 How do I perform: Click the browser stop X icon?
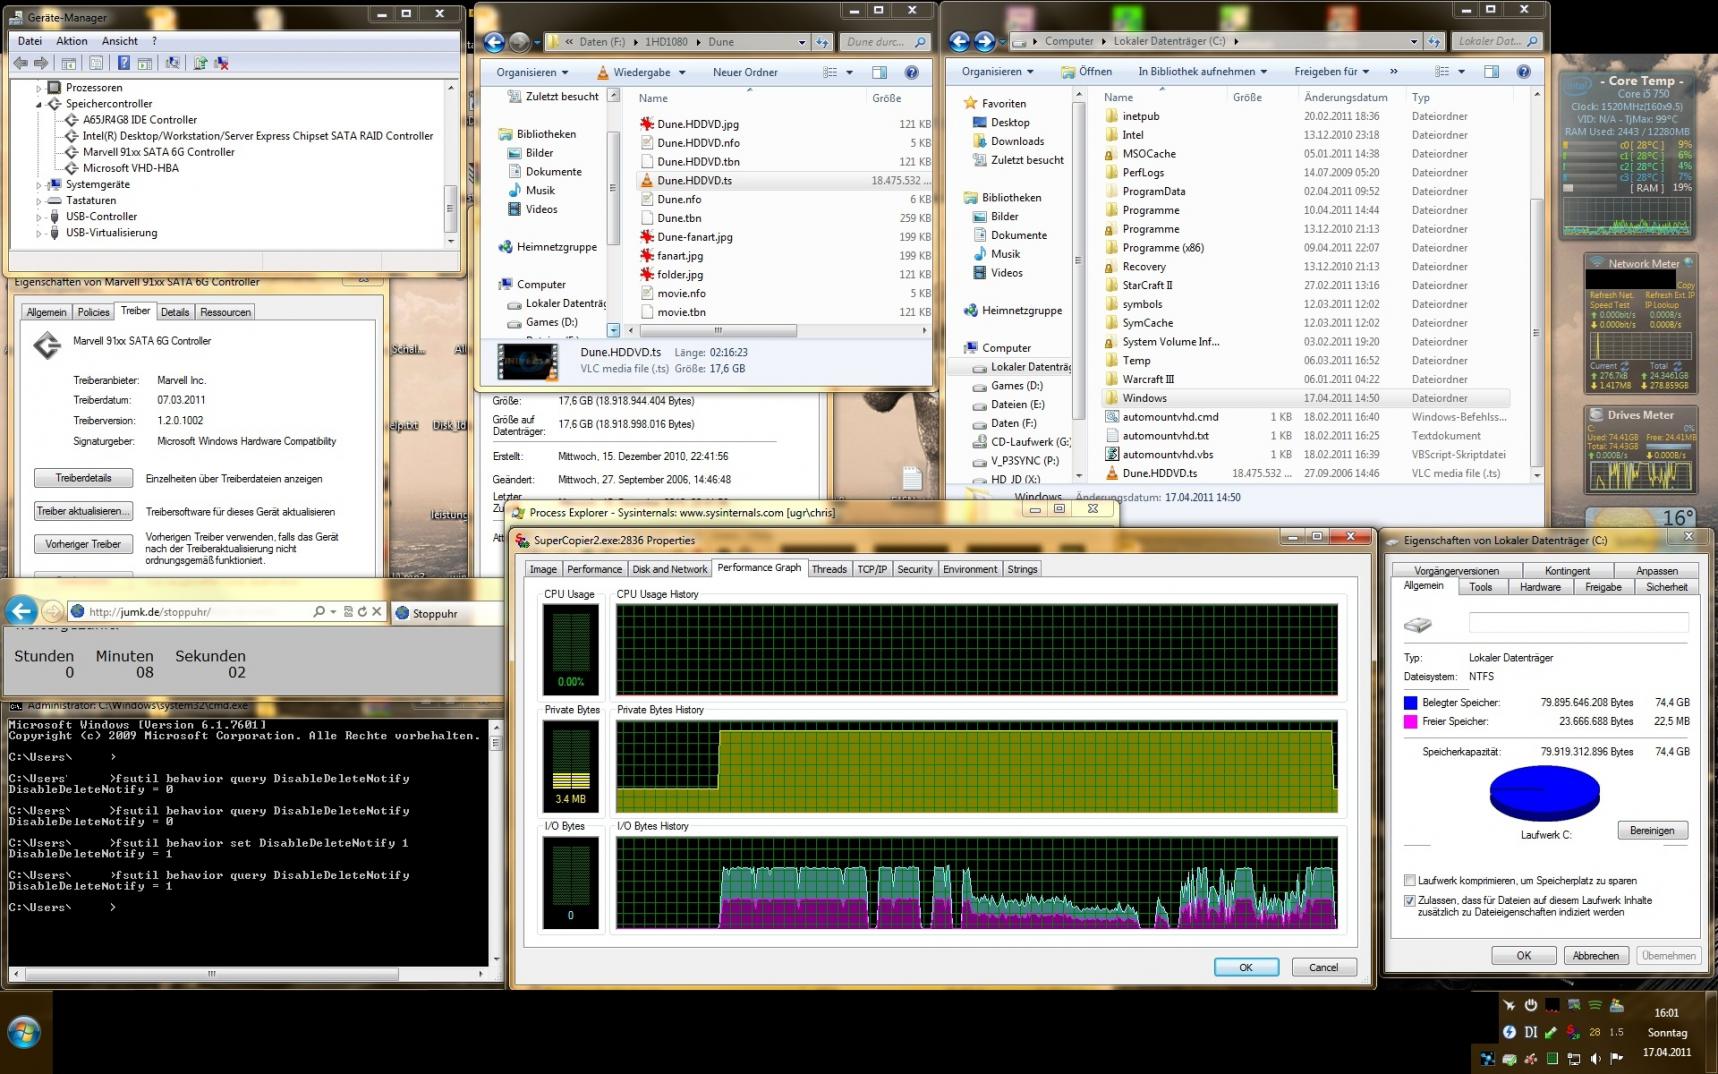(x=377, y=611)
